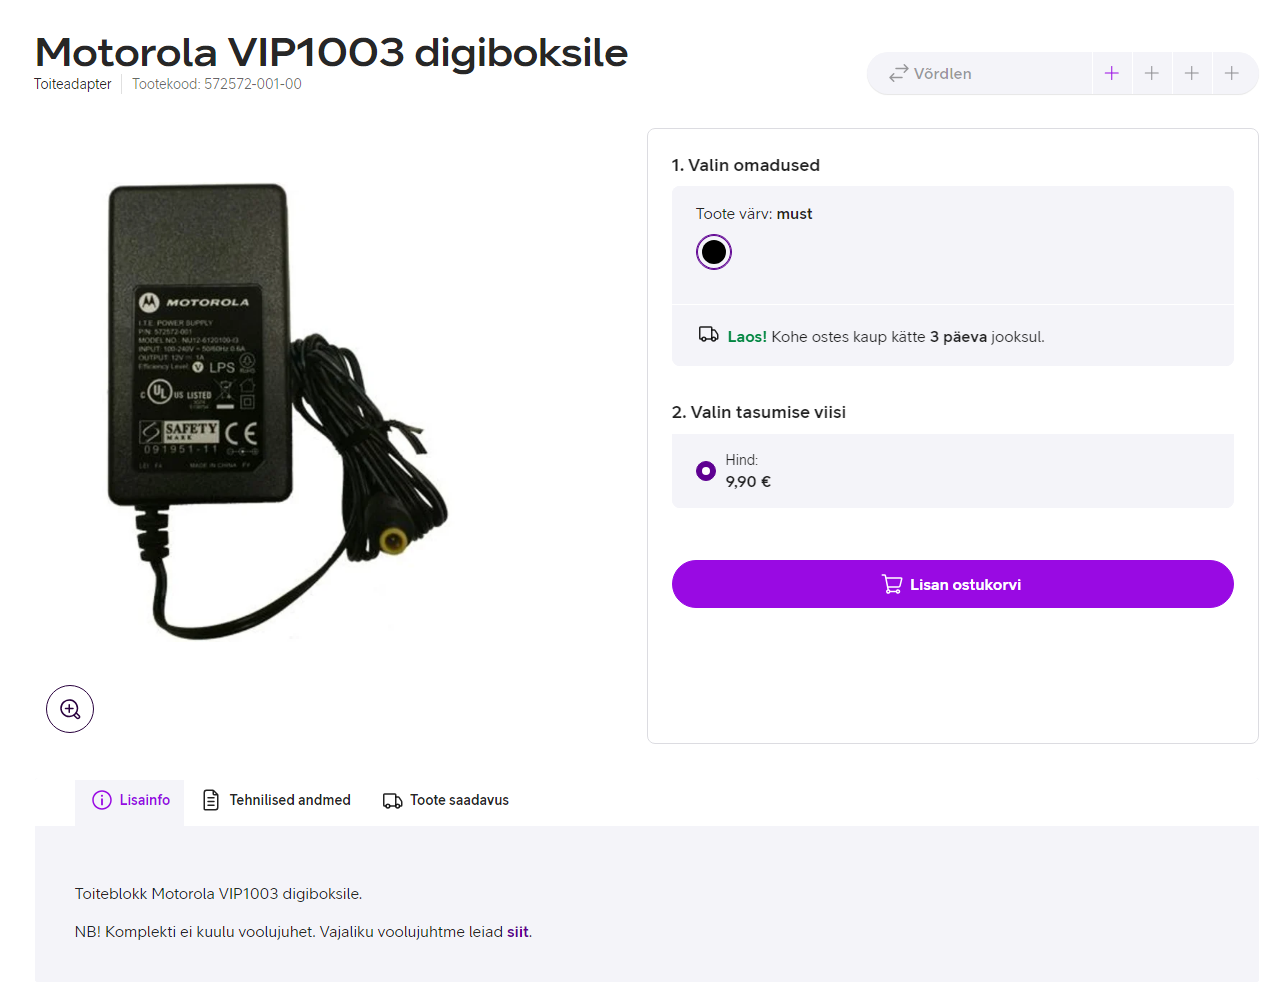Add product to fourth compare slot
Screen dimensions: 1281x1002
pyautogui.click(x=1232, y=73)
